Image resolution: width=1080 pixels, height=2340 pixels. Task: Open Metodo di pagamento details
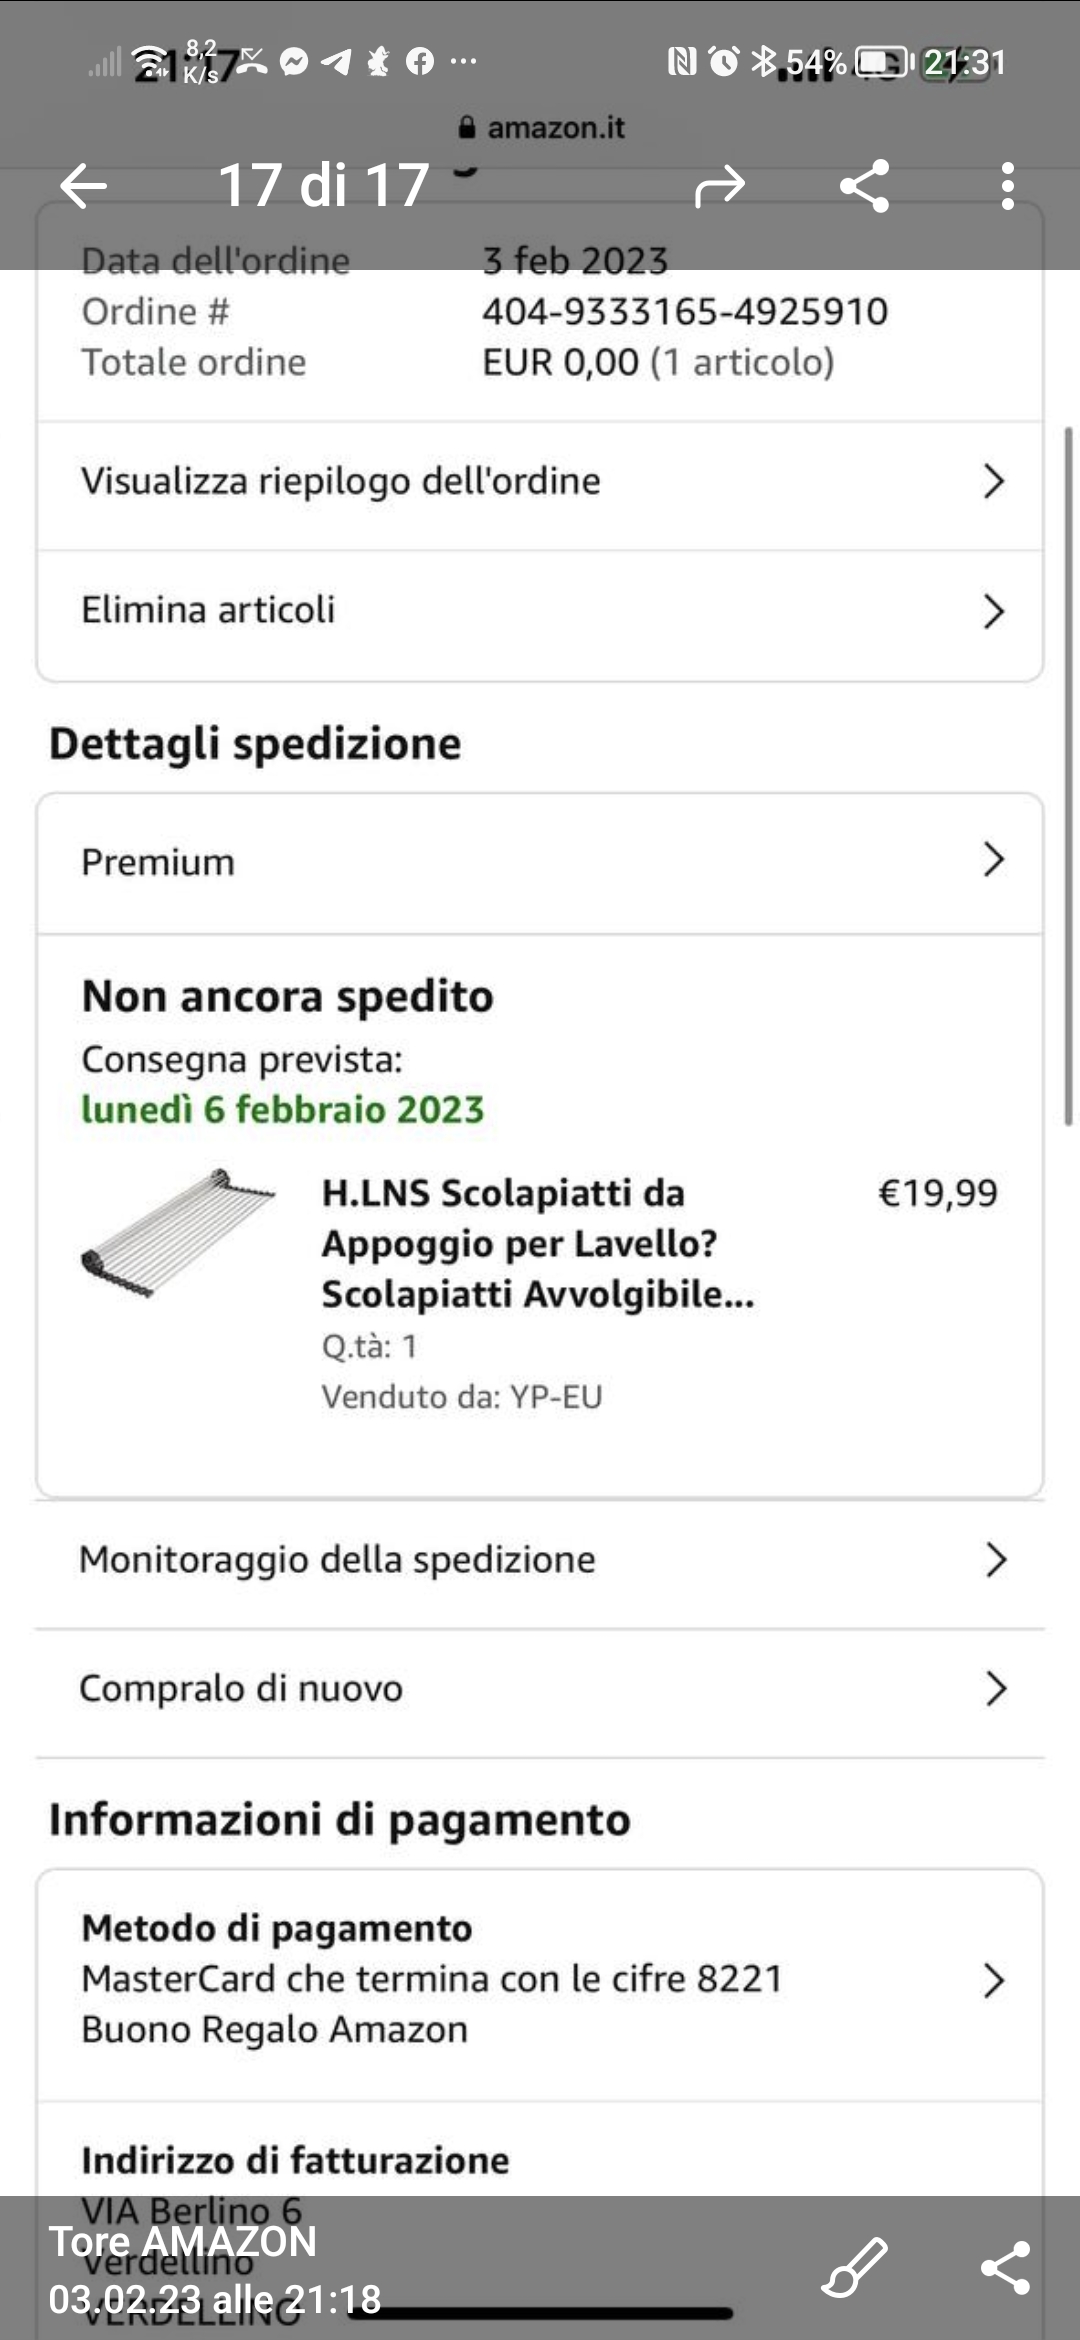[x=540, y=1979]
